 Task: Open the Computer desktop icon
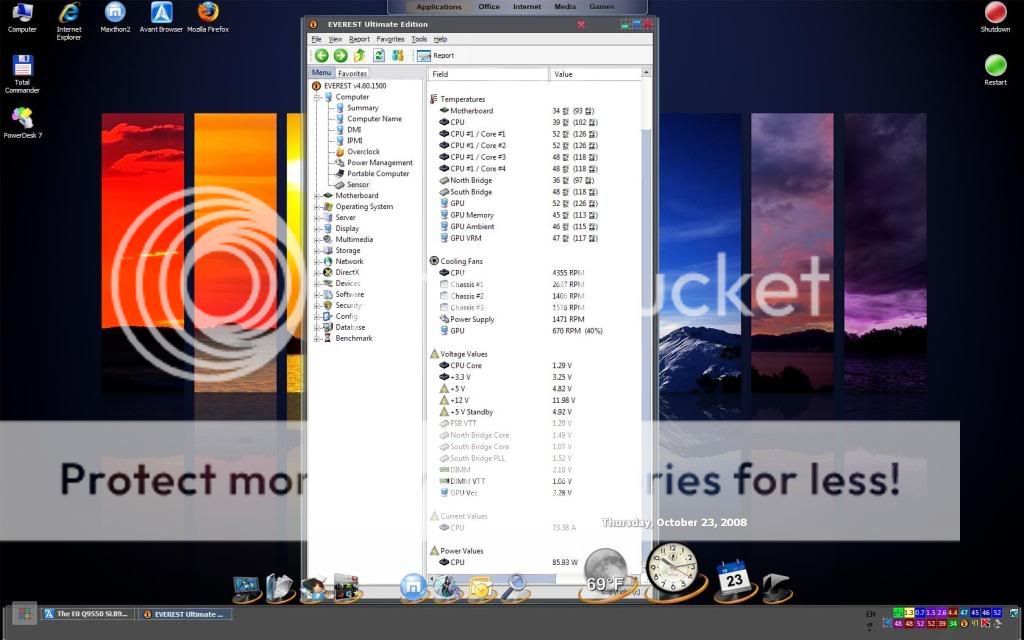(22, 17)
